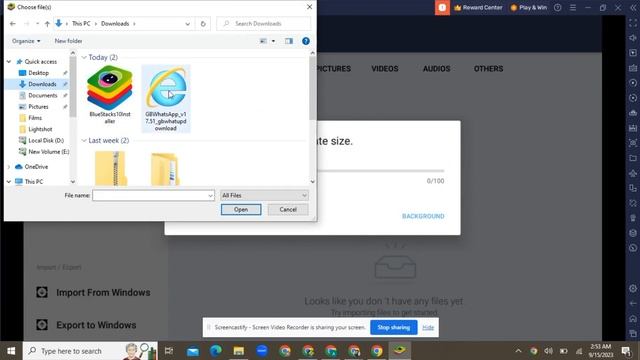
Task: Select Pictures in navigation pane
Action: [38, 107]
